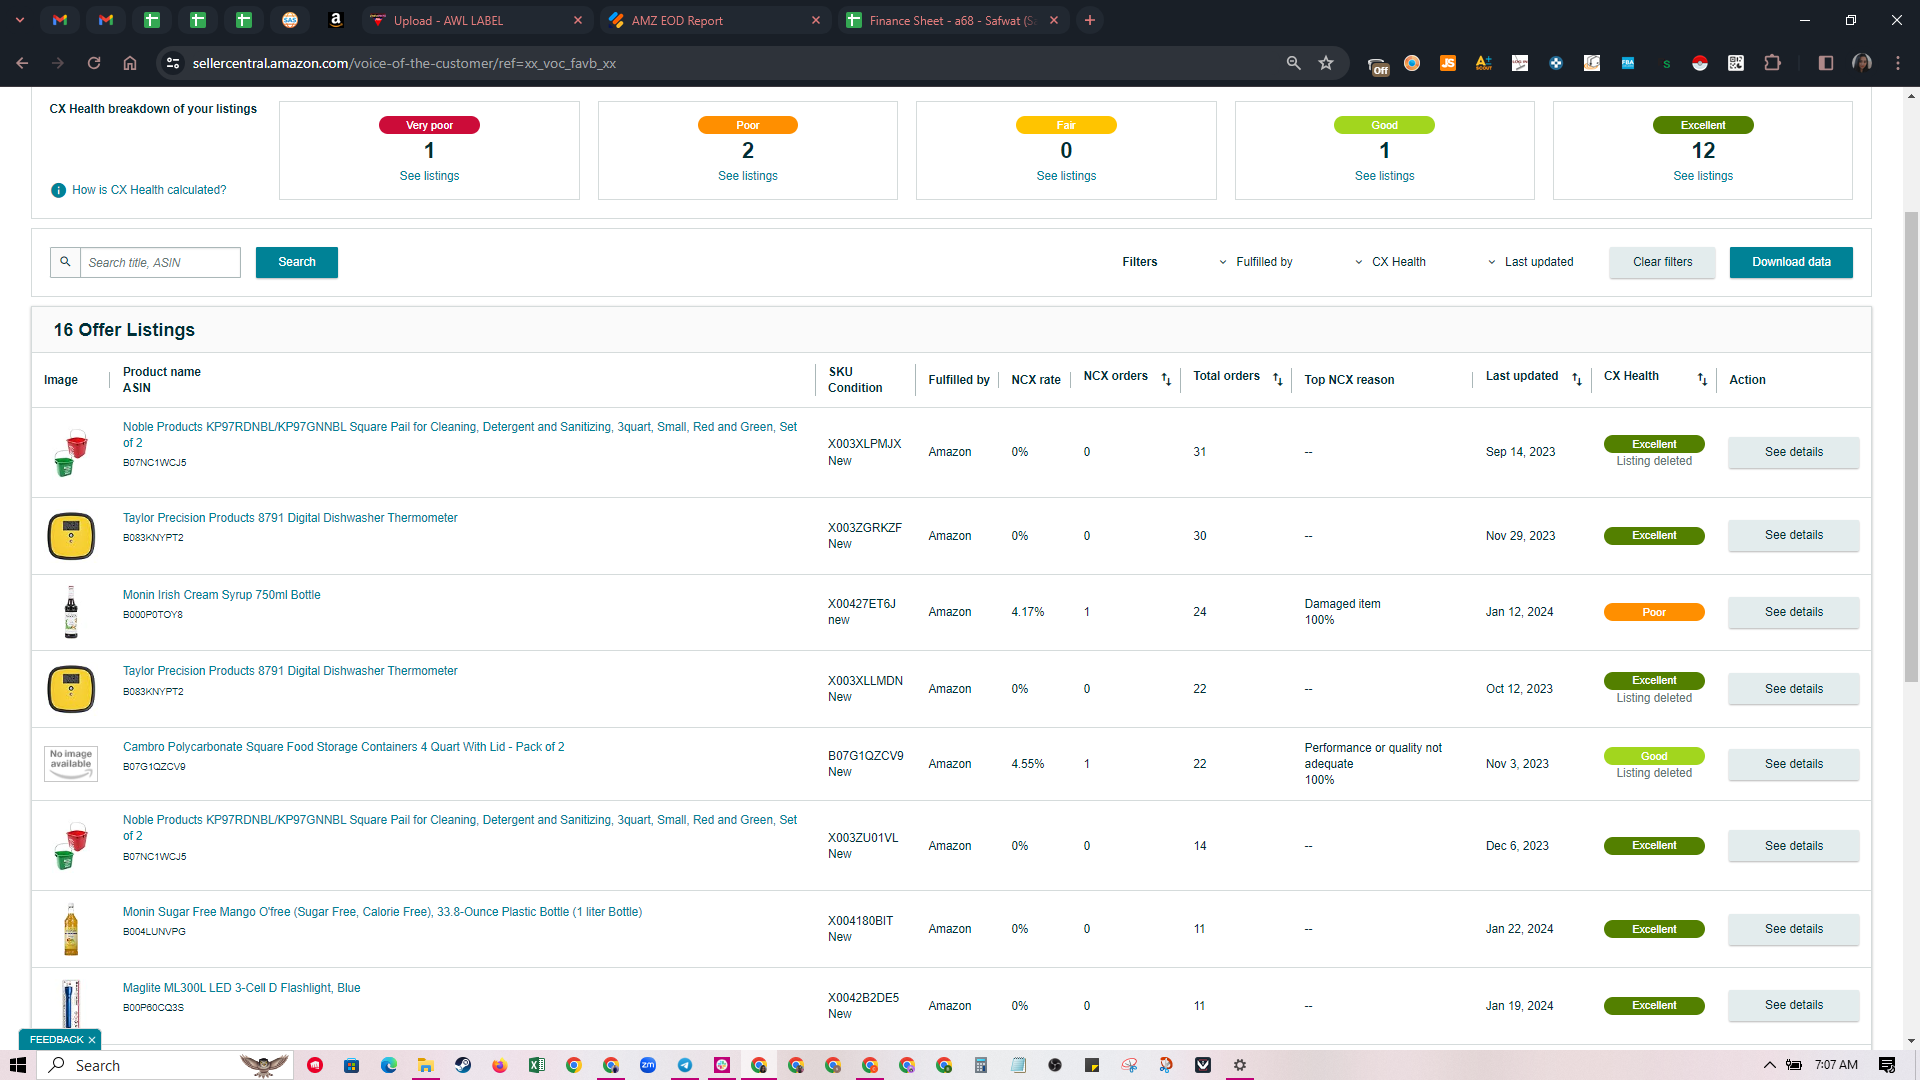Focus the Search title, ASIN input field
This screenshot has width=1920, height=1080.
coord(160,262)
